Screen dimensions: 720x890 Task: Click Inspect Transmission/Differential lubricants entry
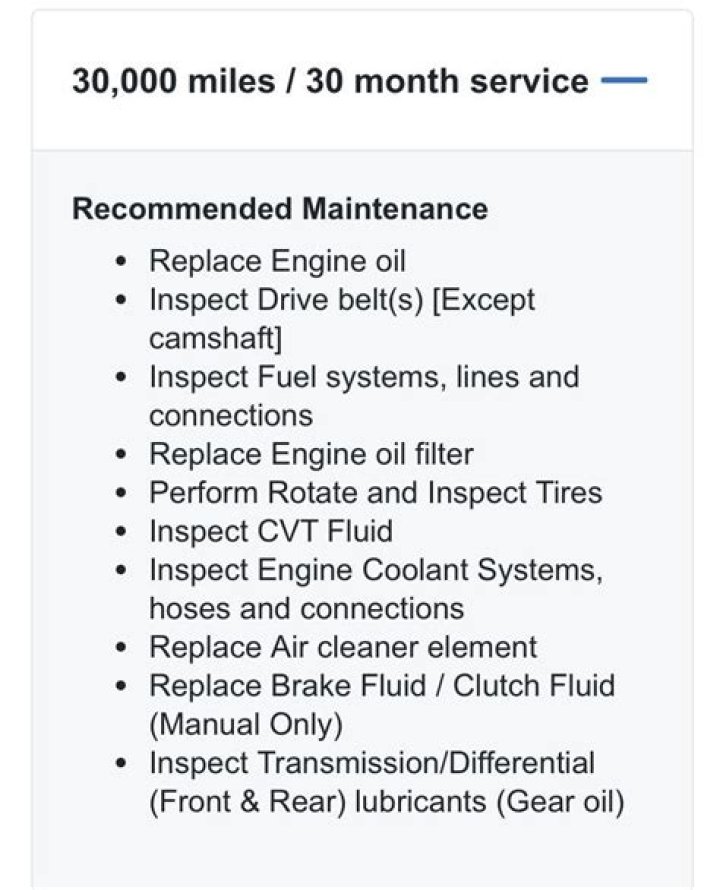(370, 763)
